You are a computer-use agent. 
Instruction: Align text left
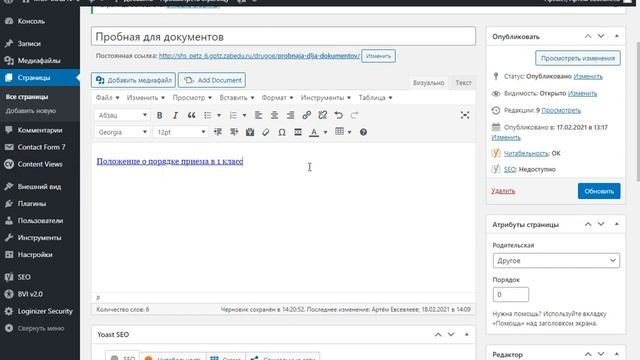pos(258,116)
